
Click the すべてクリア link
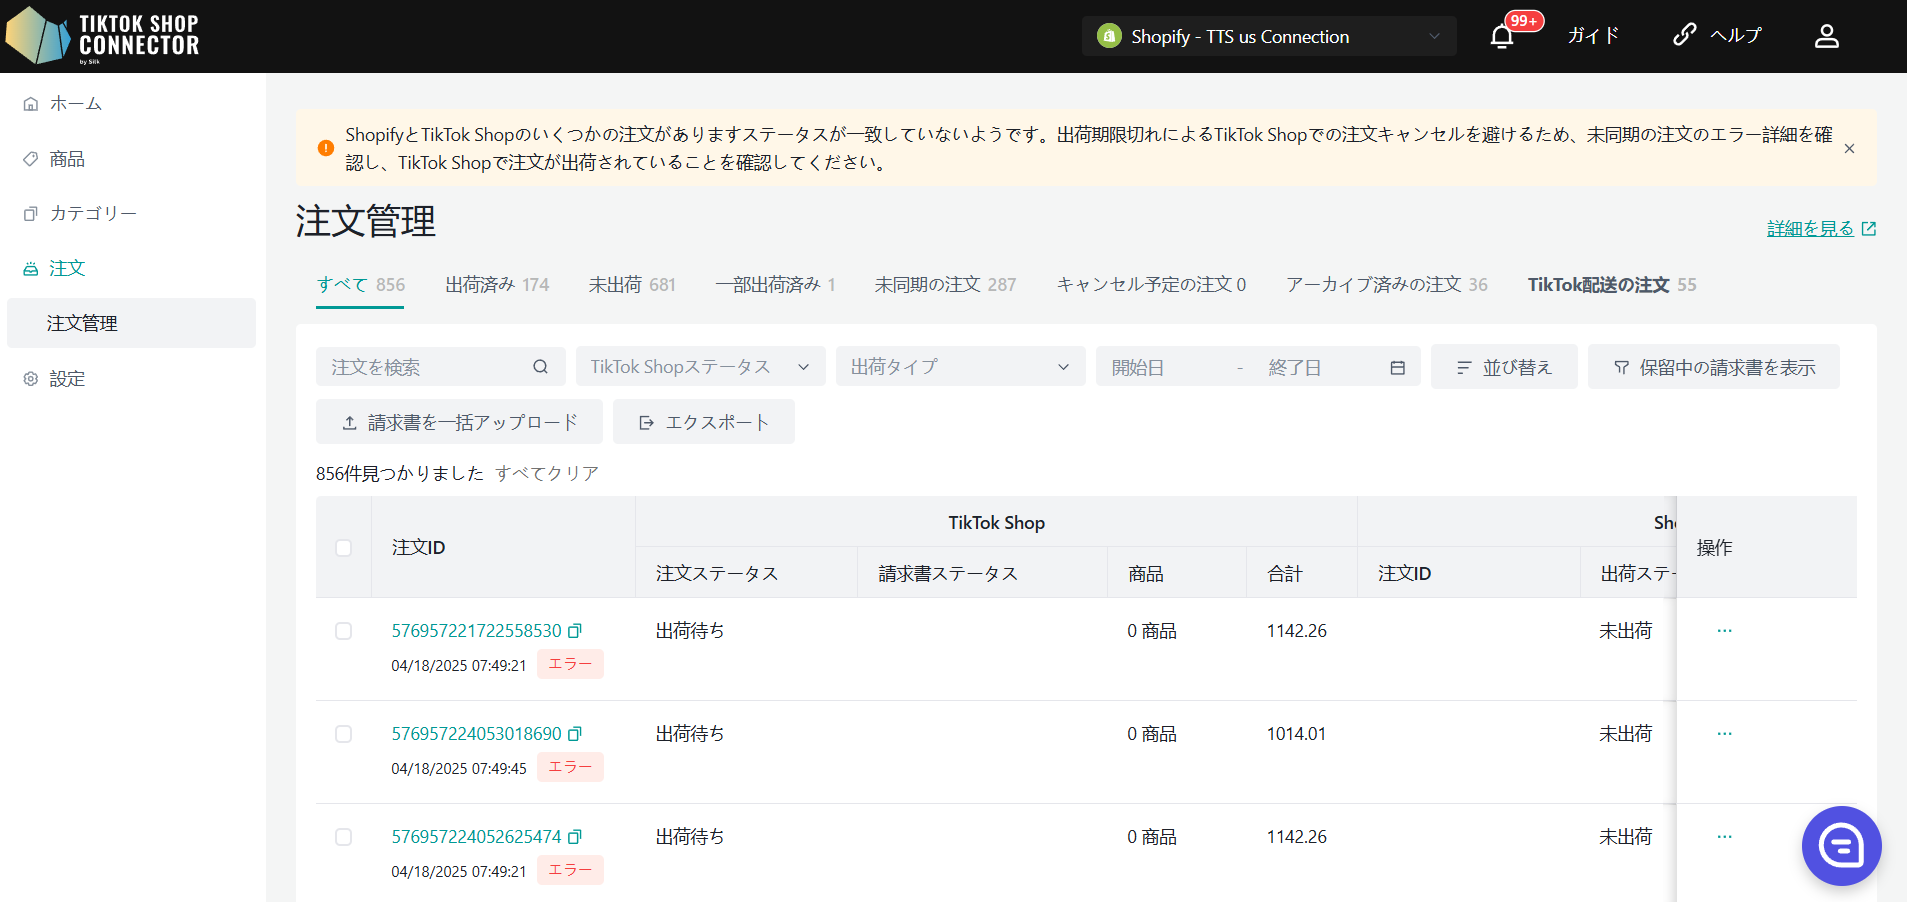pos(547,473)
